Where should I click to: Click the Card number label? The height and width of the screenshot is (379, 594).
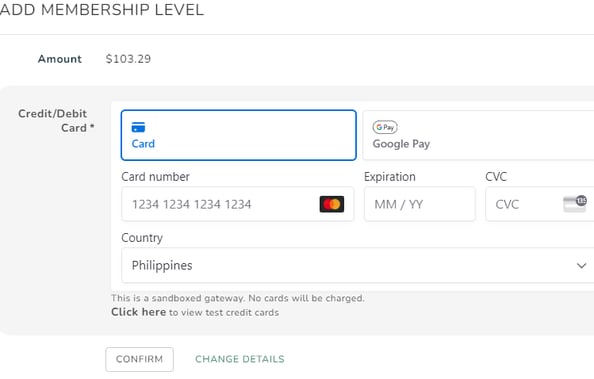(155, 177)
